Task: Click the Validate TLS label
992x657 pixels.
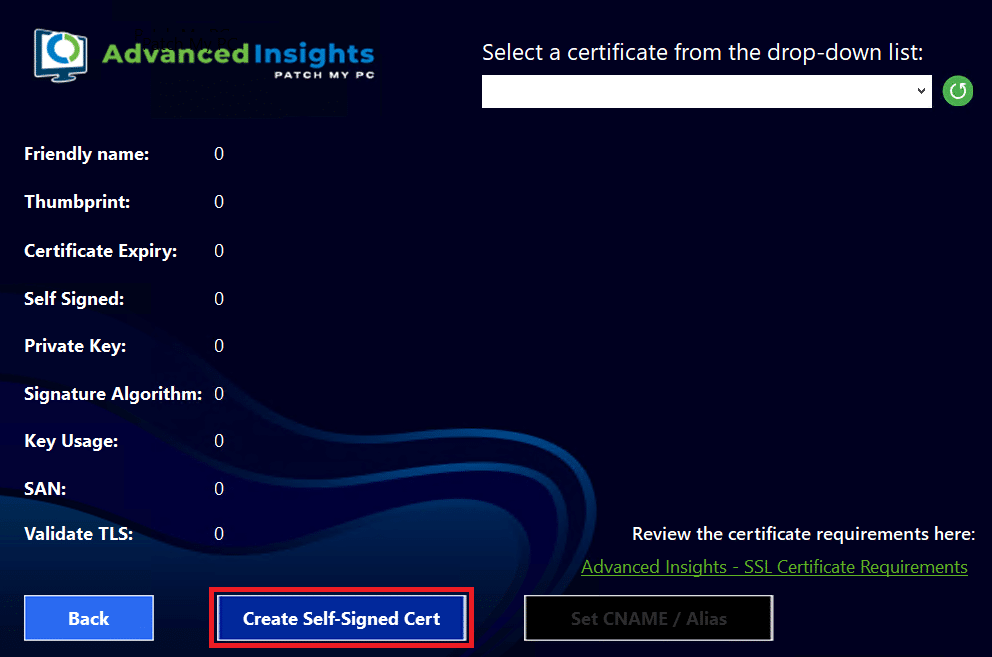Action: pos(78,534)
